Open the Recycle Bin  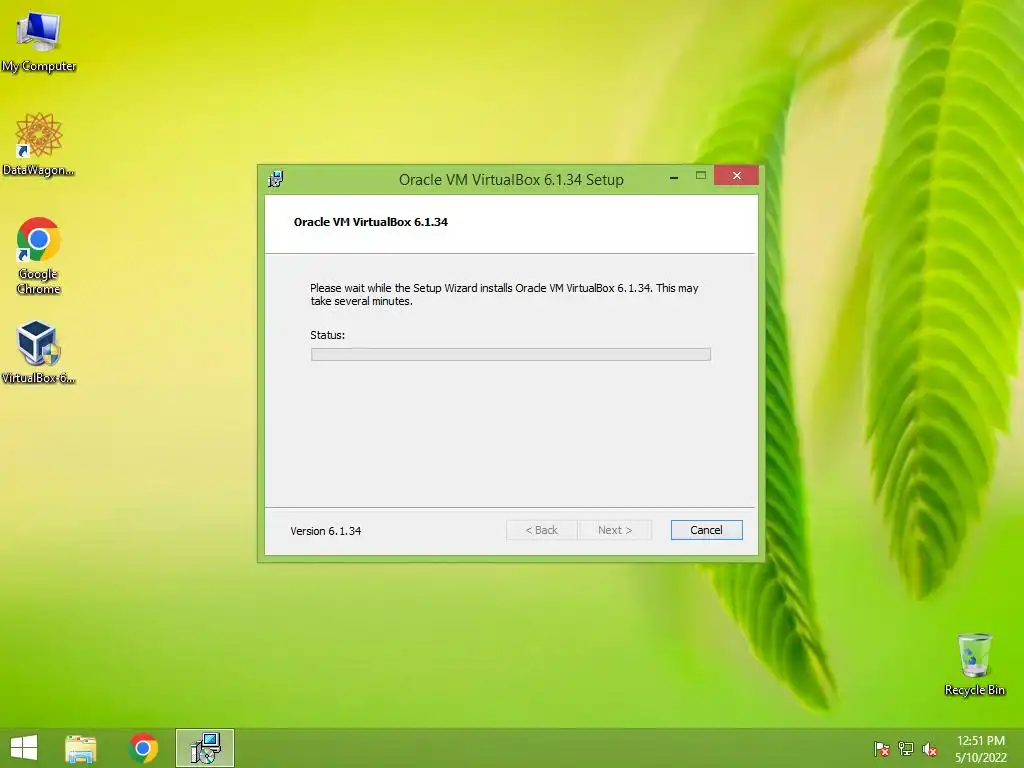point(974,664)
